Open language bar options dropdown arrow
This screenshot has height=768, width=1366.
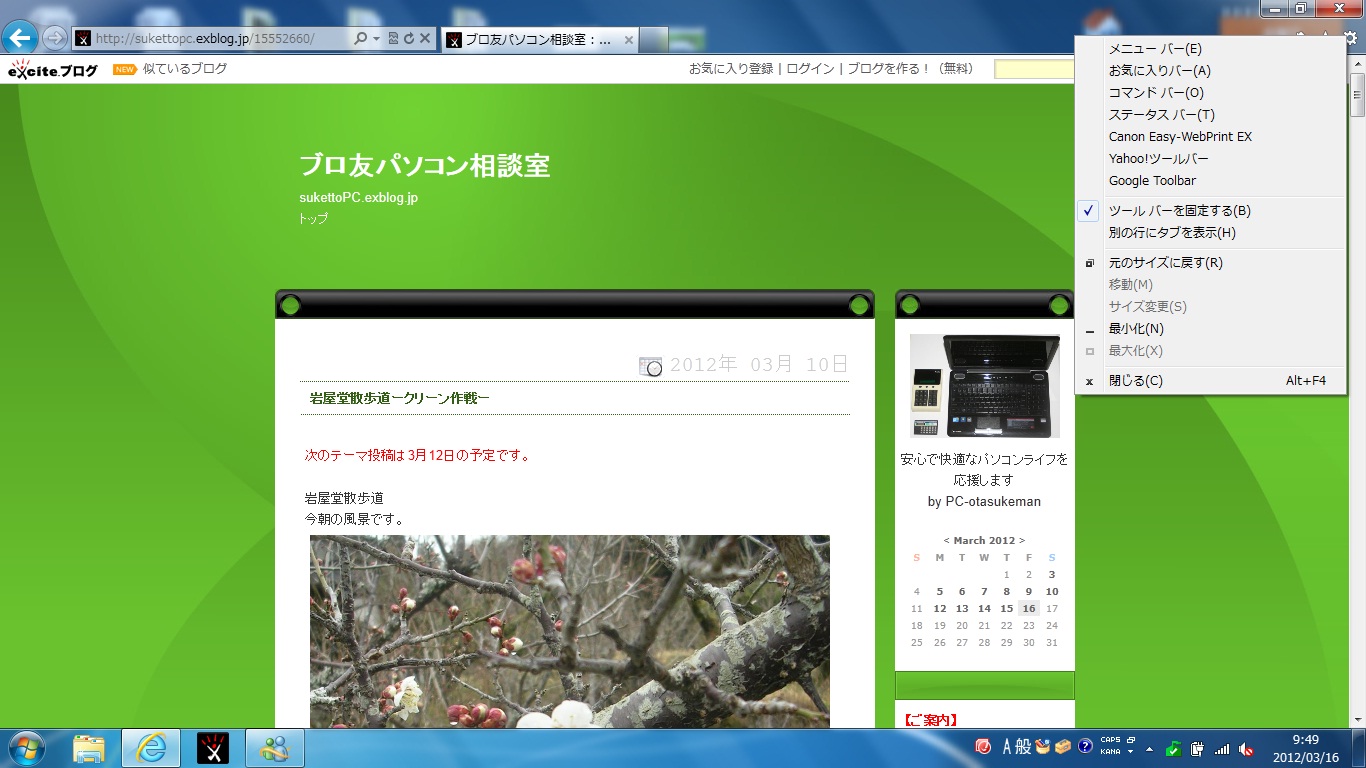[1130, 751]
